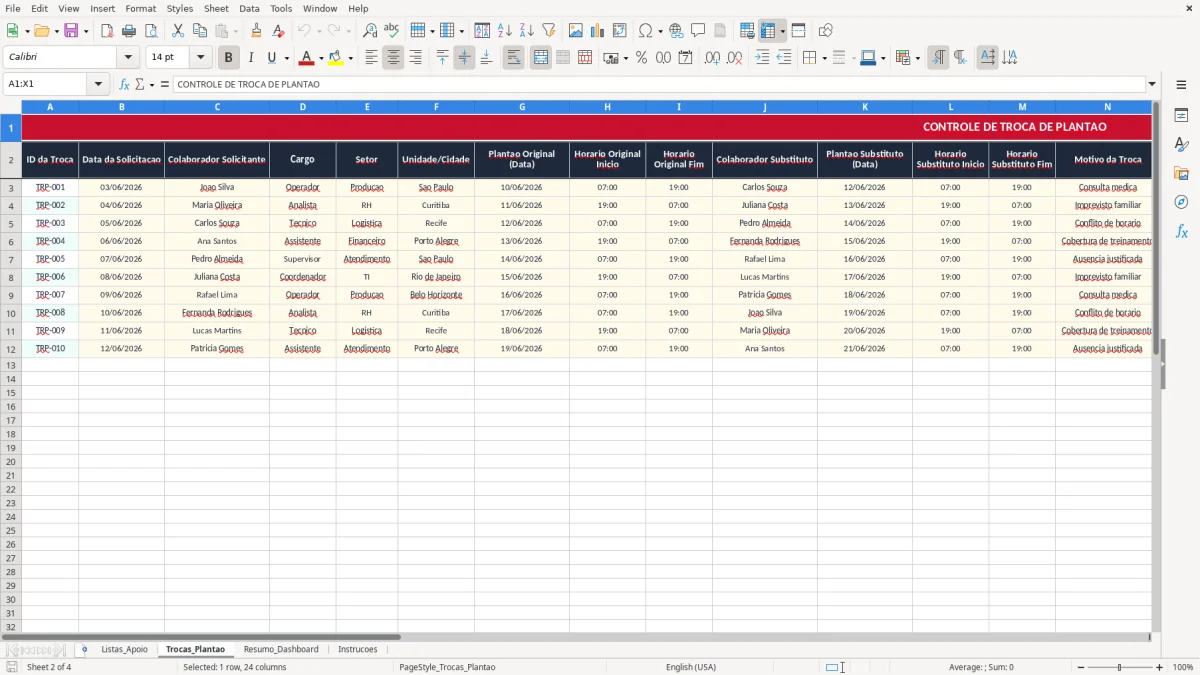Click the zoom slider handle
1200x675 pixels.
[x=1119, y=667]
